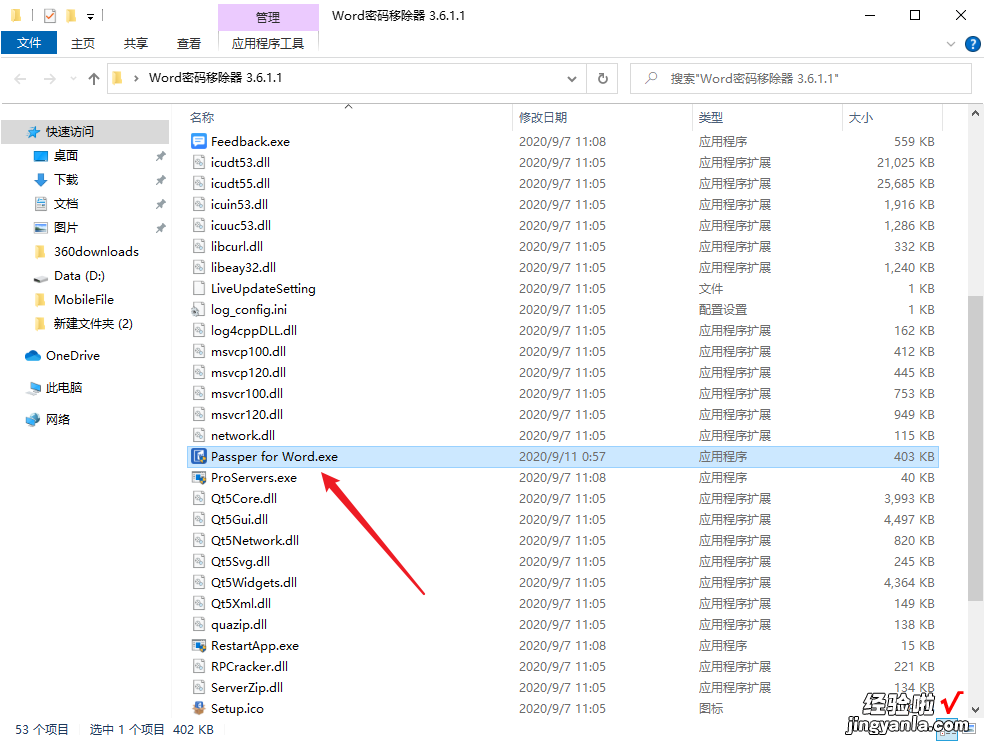
Task: Open the Share ribbon tab
Action: pyautogui.click(x=136, y=43)
